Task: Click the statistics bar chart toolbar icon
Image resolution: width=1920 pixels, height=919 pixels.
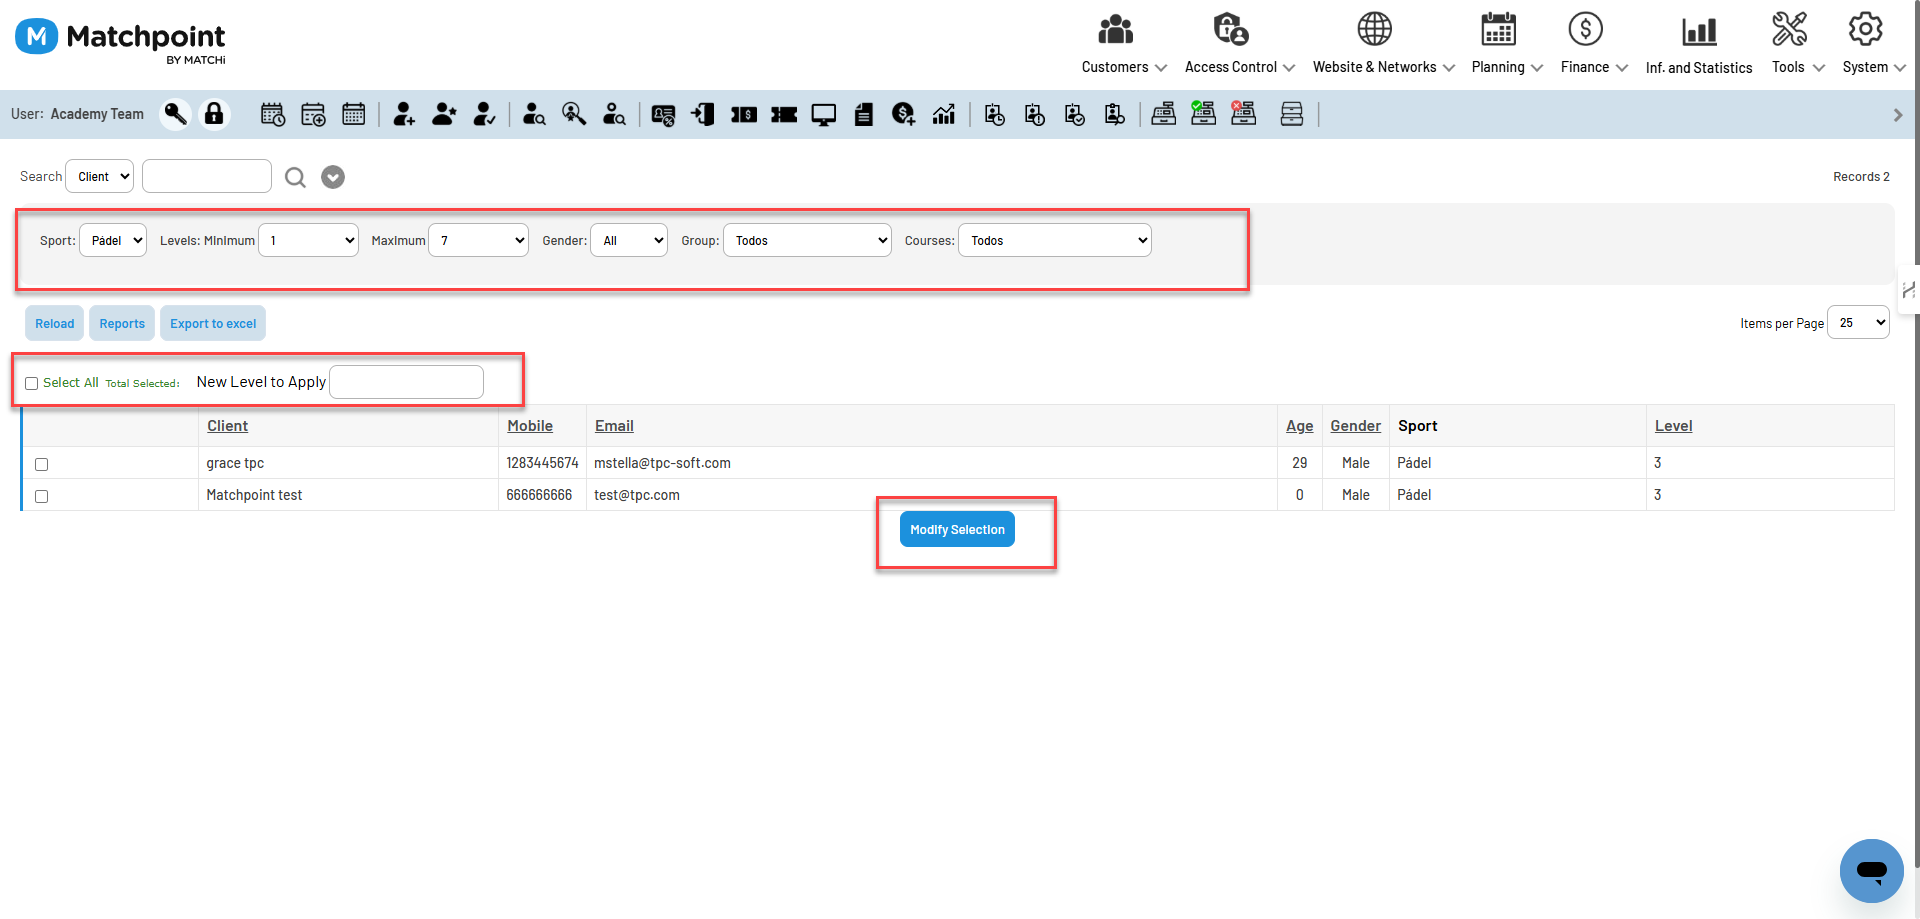Action: pos(944,115)
